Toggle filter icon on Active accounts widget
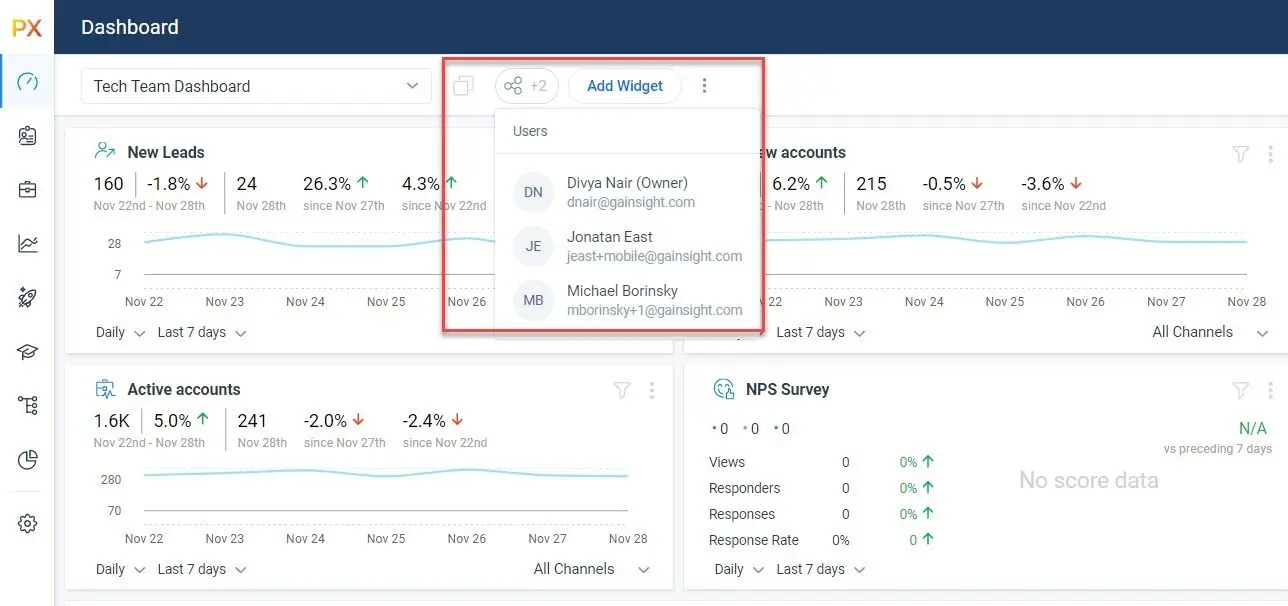Viewport: 1288px width, 606px height. 622,390
